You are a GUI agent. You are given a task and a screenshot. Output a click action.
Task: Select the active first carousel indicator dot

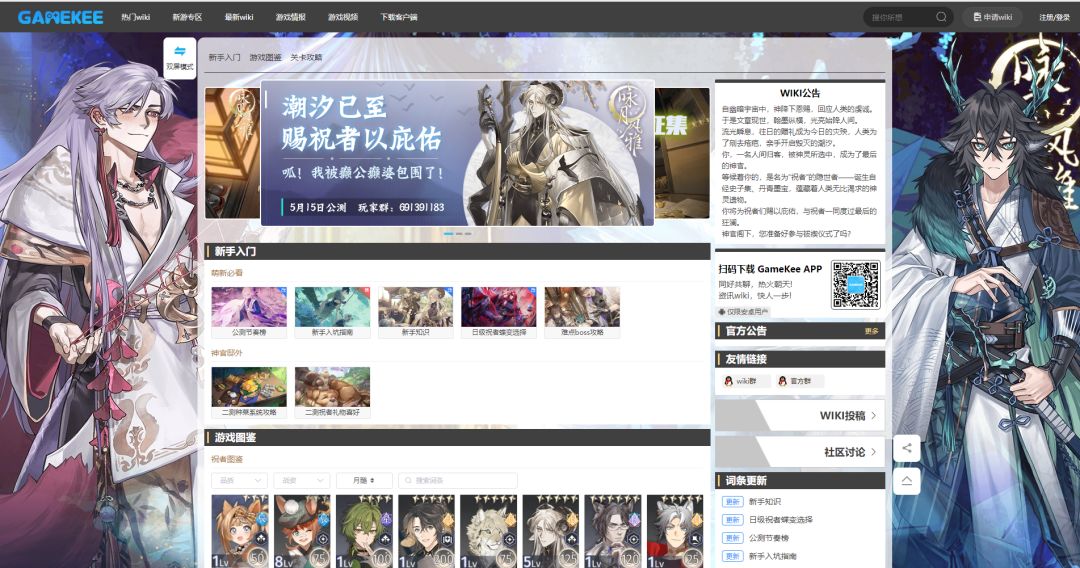point(448,234)
